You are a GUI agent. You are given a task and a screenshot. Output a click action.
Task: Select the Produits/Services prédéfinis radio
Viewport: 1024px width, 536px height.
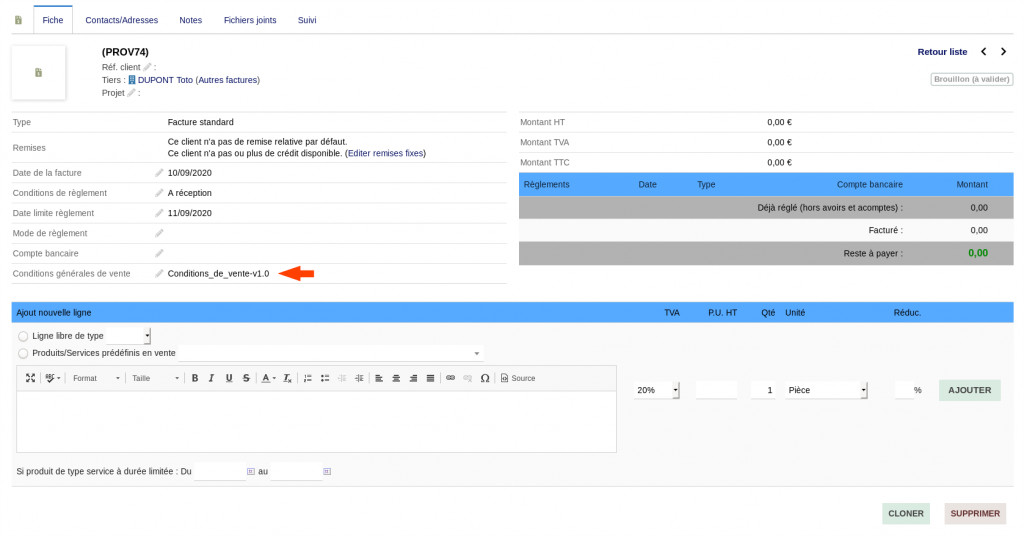[x=24, y=353]
